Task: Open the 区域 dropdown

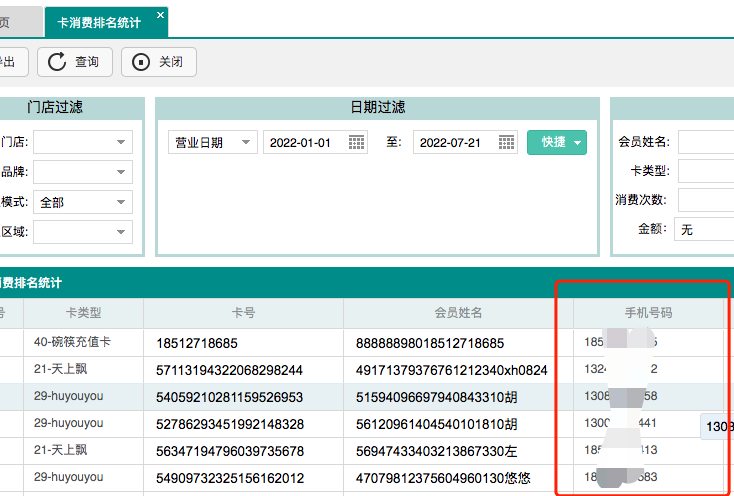Action: pyautogui.click(x=122, y=232)
